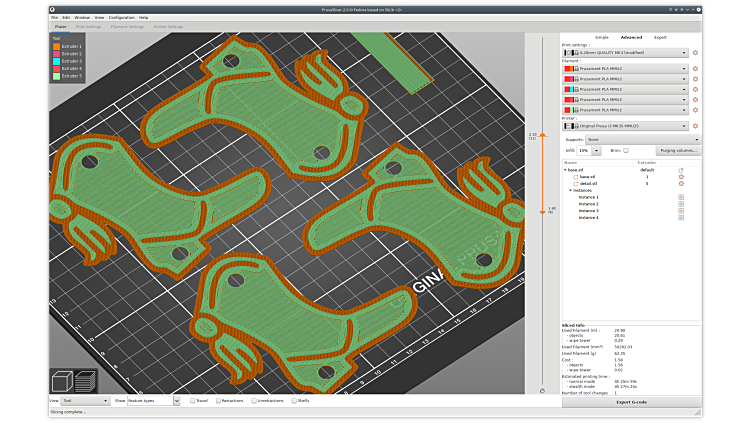Enable the Brim checkbox
Screen dimensions: 752x423
[x=626, y=150]
